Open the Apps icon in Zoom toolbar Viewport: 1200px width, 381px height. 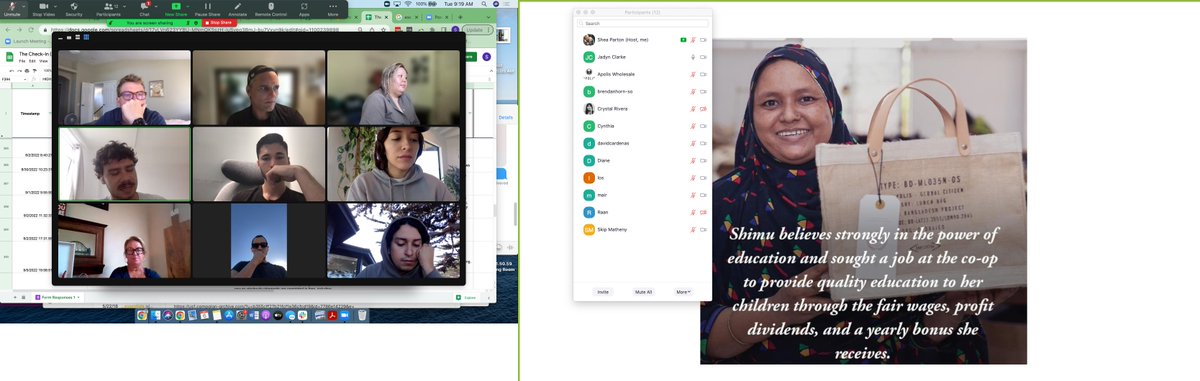(304, 7)
